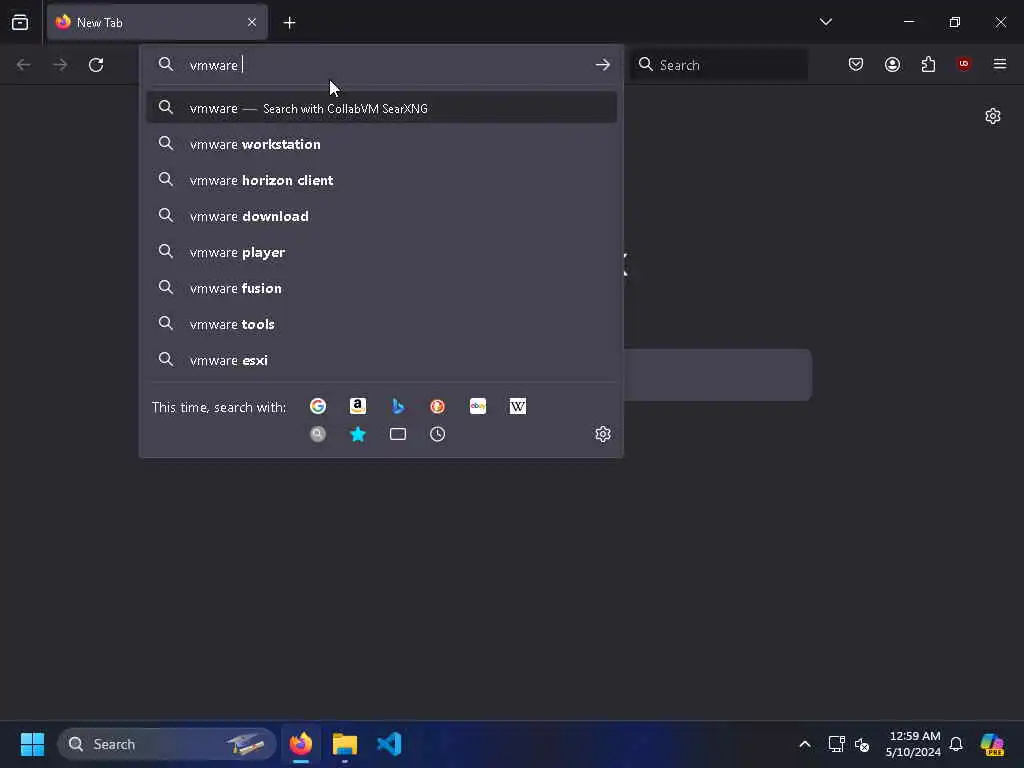
Task: Open uBlock Origin extension popup
Action: click(x=964, y=64)
